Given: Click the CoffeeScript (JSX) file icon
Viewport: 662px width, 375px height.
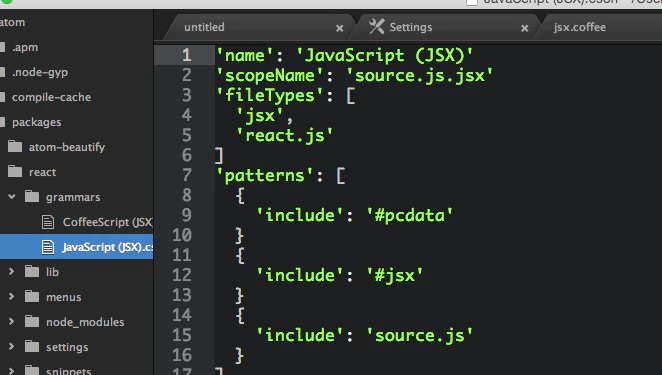Looking at the screenshot, I should pos(48,222).
